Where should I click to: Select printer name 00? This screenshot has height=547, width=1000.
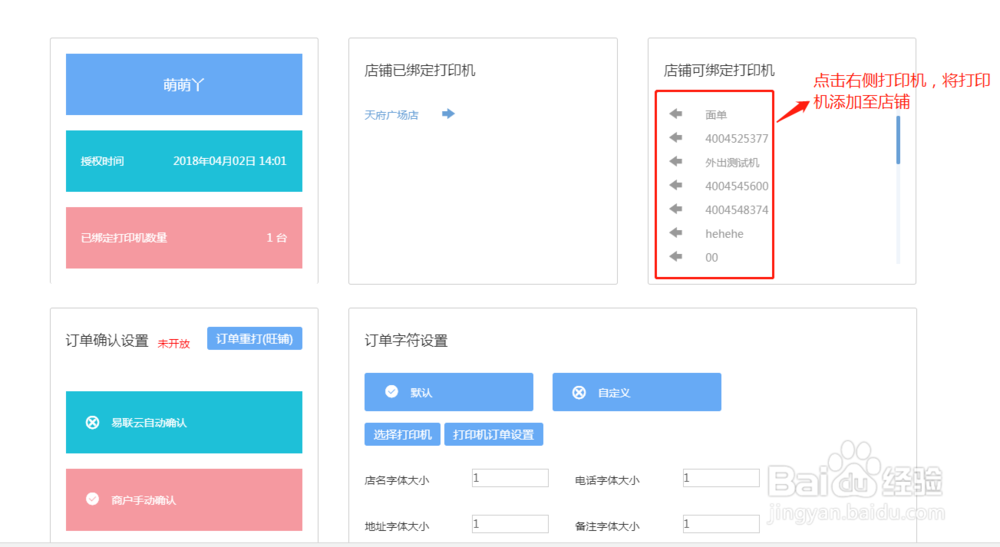click(712, 258)
